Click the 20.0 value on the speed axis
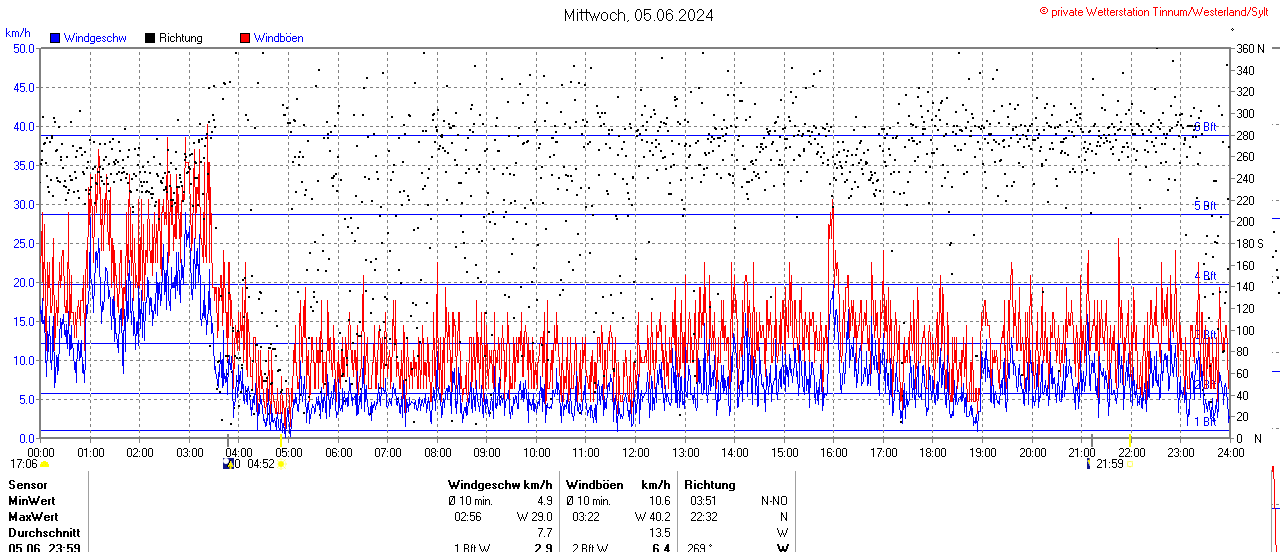The image size is (1280, 552). click(23, 282)
